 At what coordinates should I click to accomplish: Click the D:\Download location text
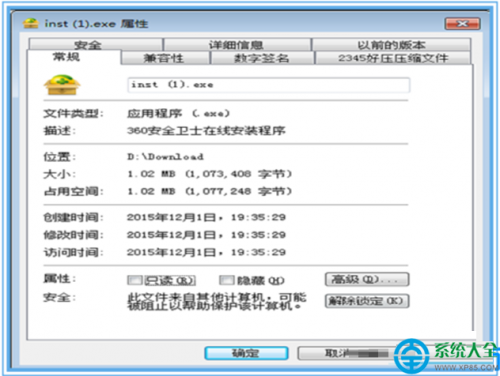(165, 156)
